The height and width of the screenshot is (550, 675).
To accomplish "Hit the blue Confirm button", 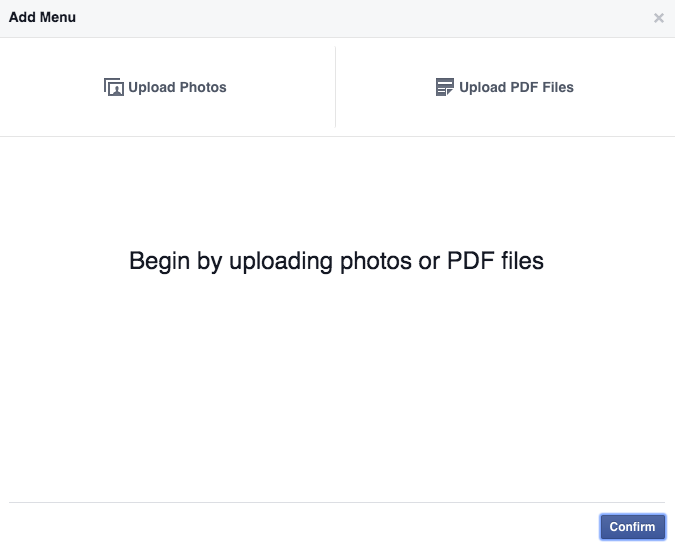I will click(x=633, y=526).
